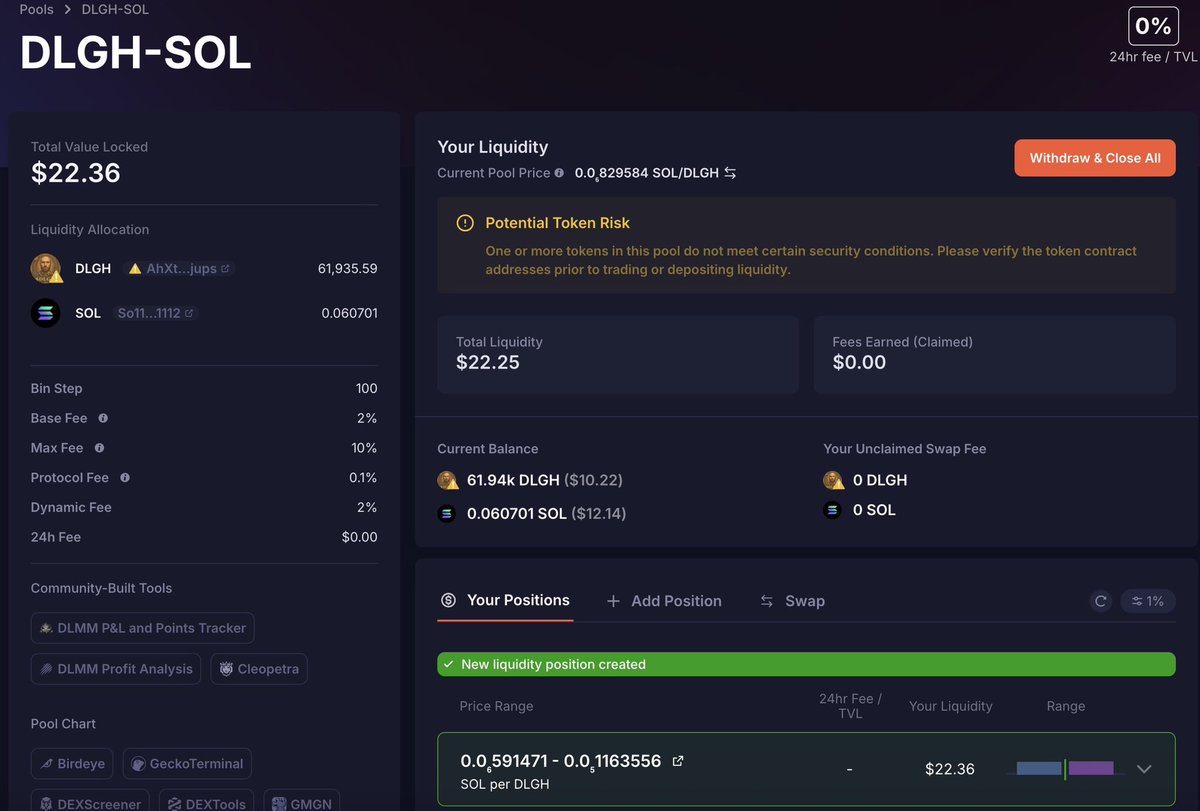The width and height of the screenshot is (1200, 811).
Task: Open SOL contract address So11...1112 link
Action: coord(154,313)
